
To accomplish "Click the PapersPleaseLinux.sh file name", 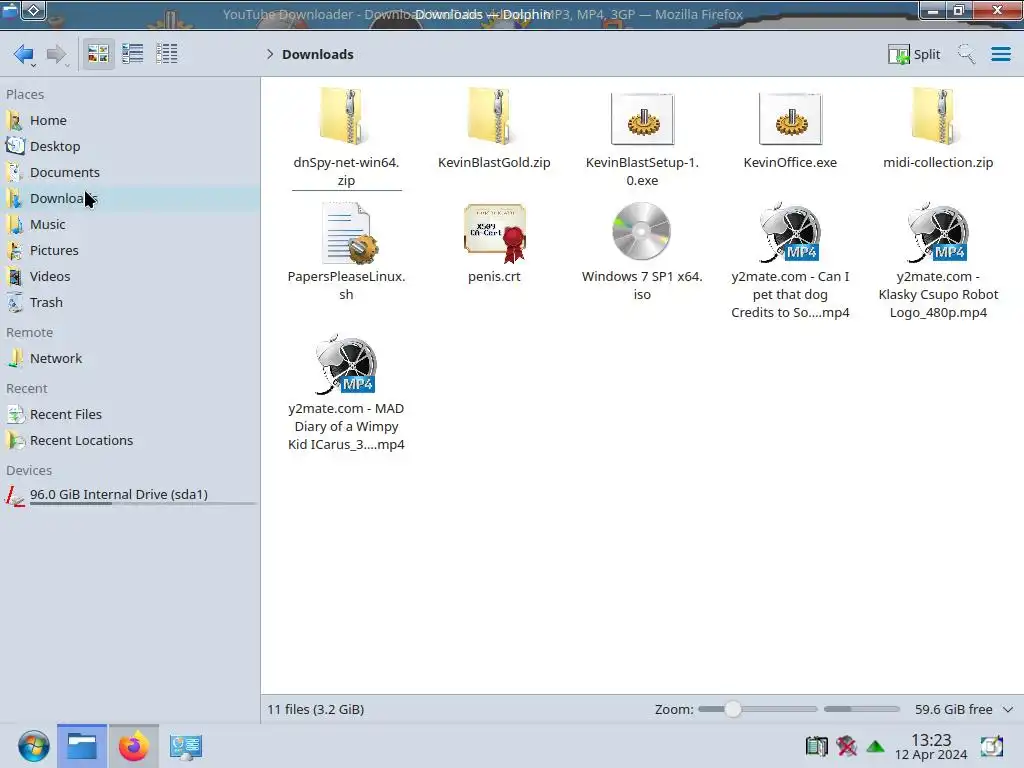I will point(346,285).
